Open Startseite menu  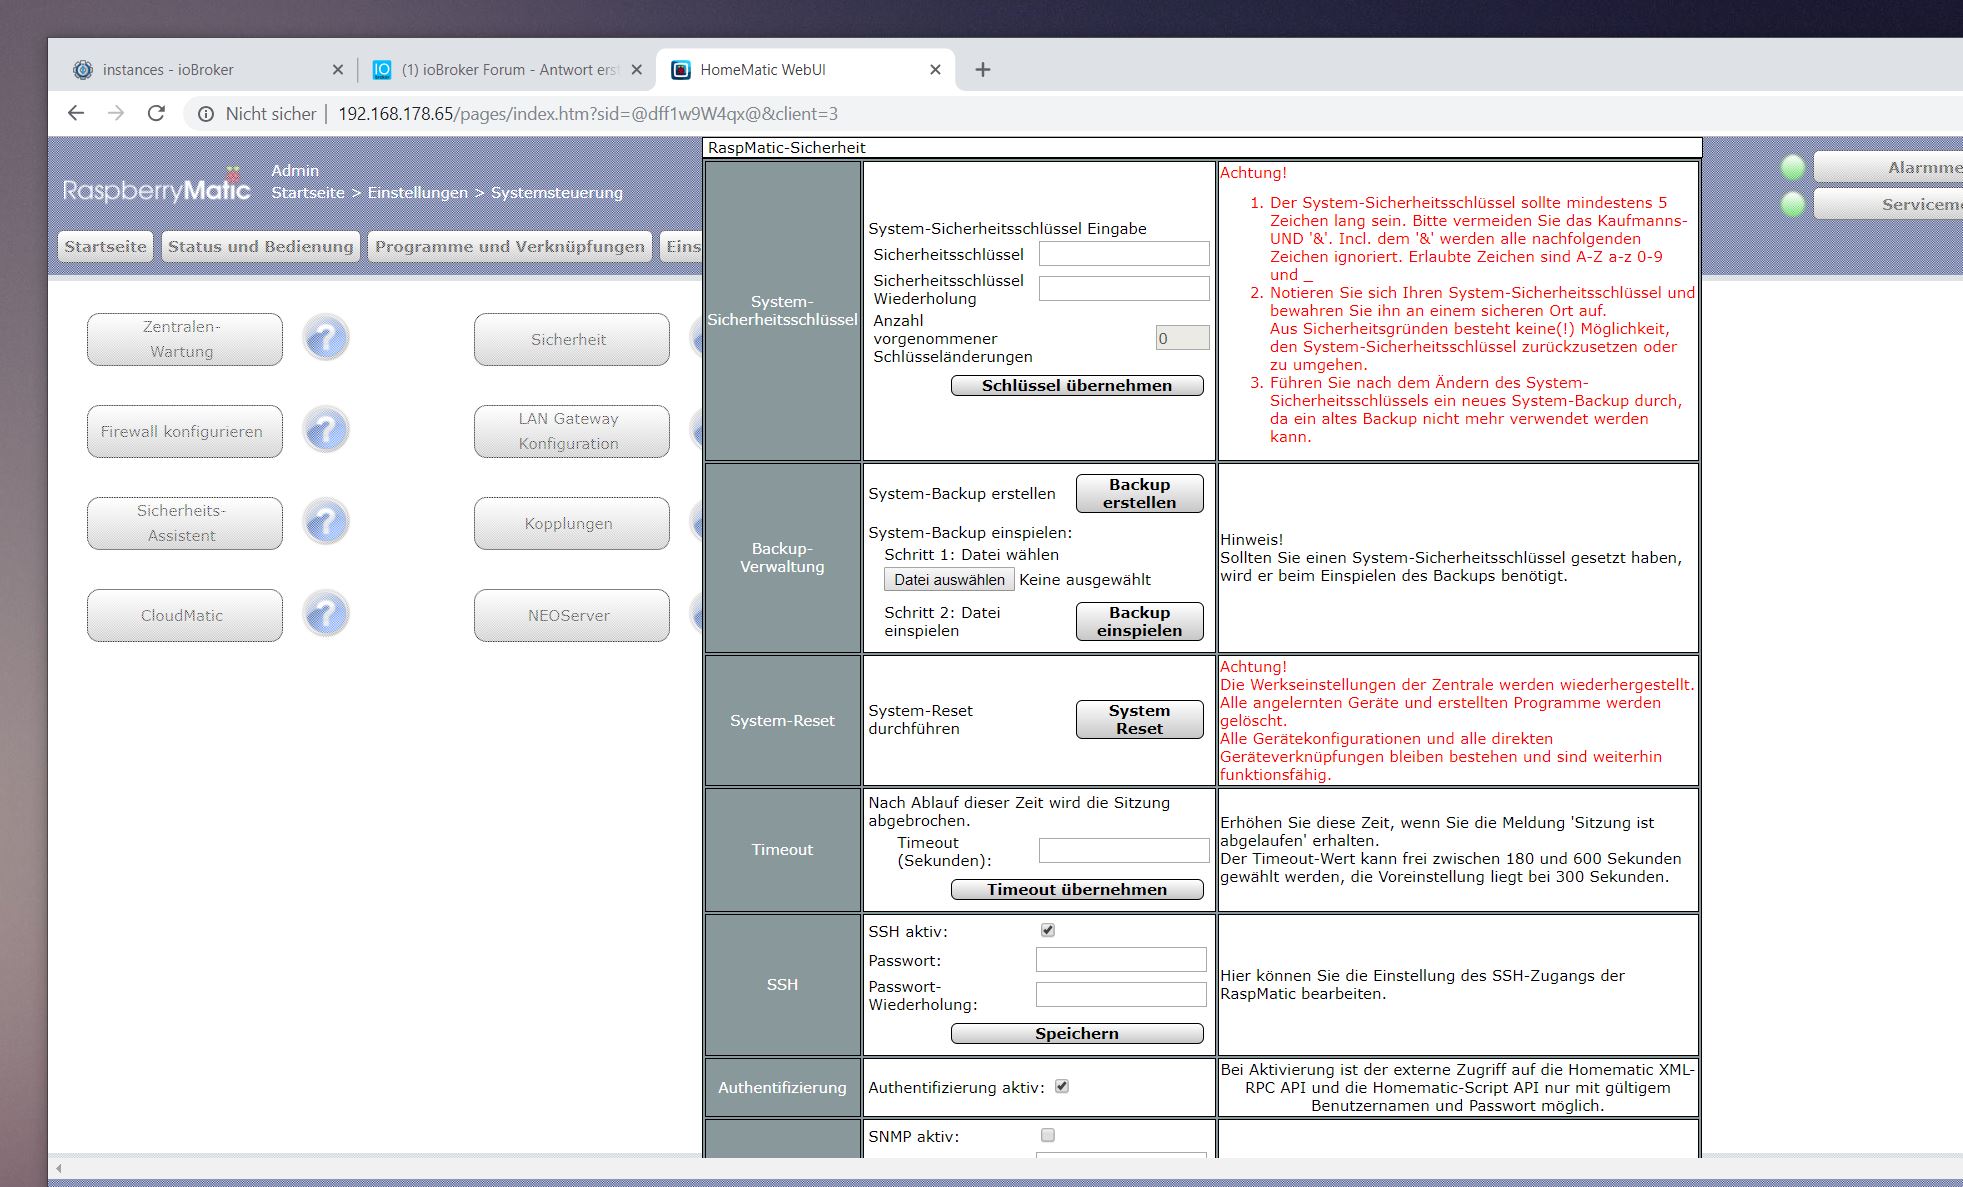pos(105,246)
